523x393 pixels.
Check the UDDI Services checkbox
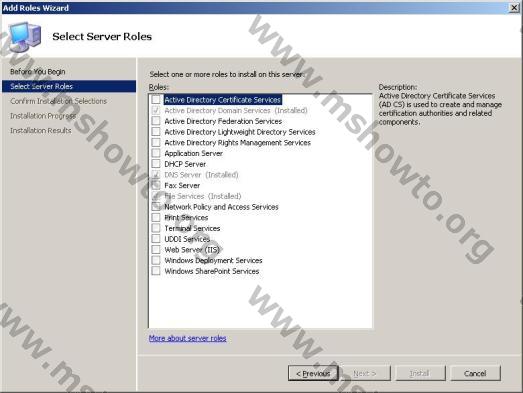156,239
